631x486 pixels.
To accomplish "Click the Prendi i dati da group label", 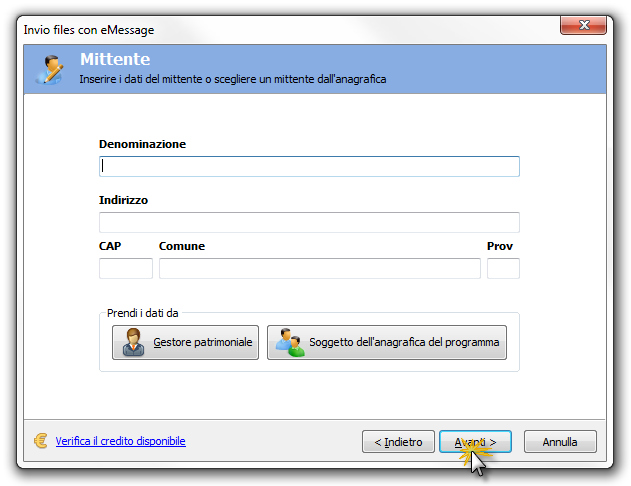I will [x=142, y=313].
